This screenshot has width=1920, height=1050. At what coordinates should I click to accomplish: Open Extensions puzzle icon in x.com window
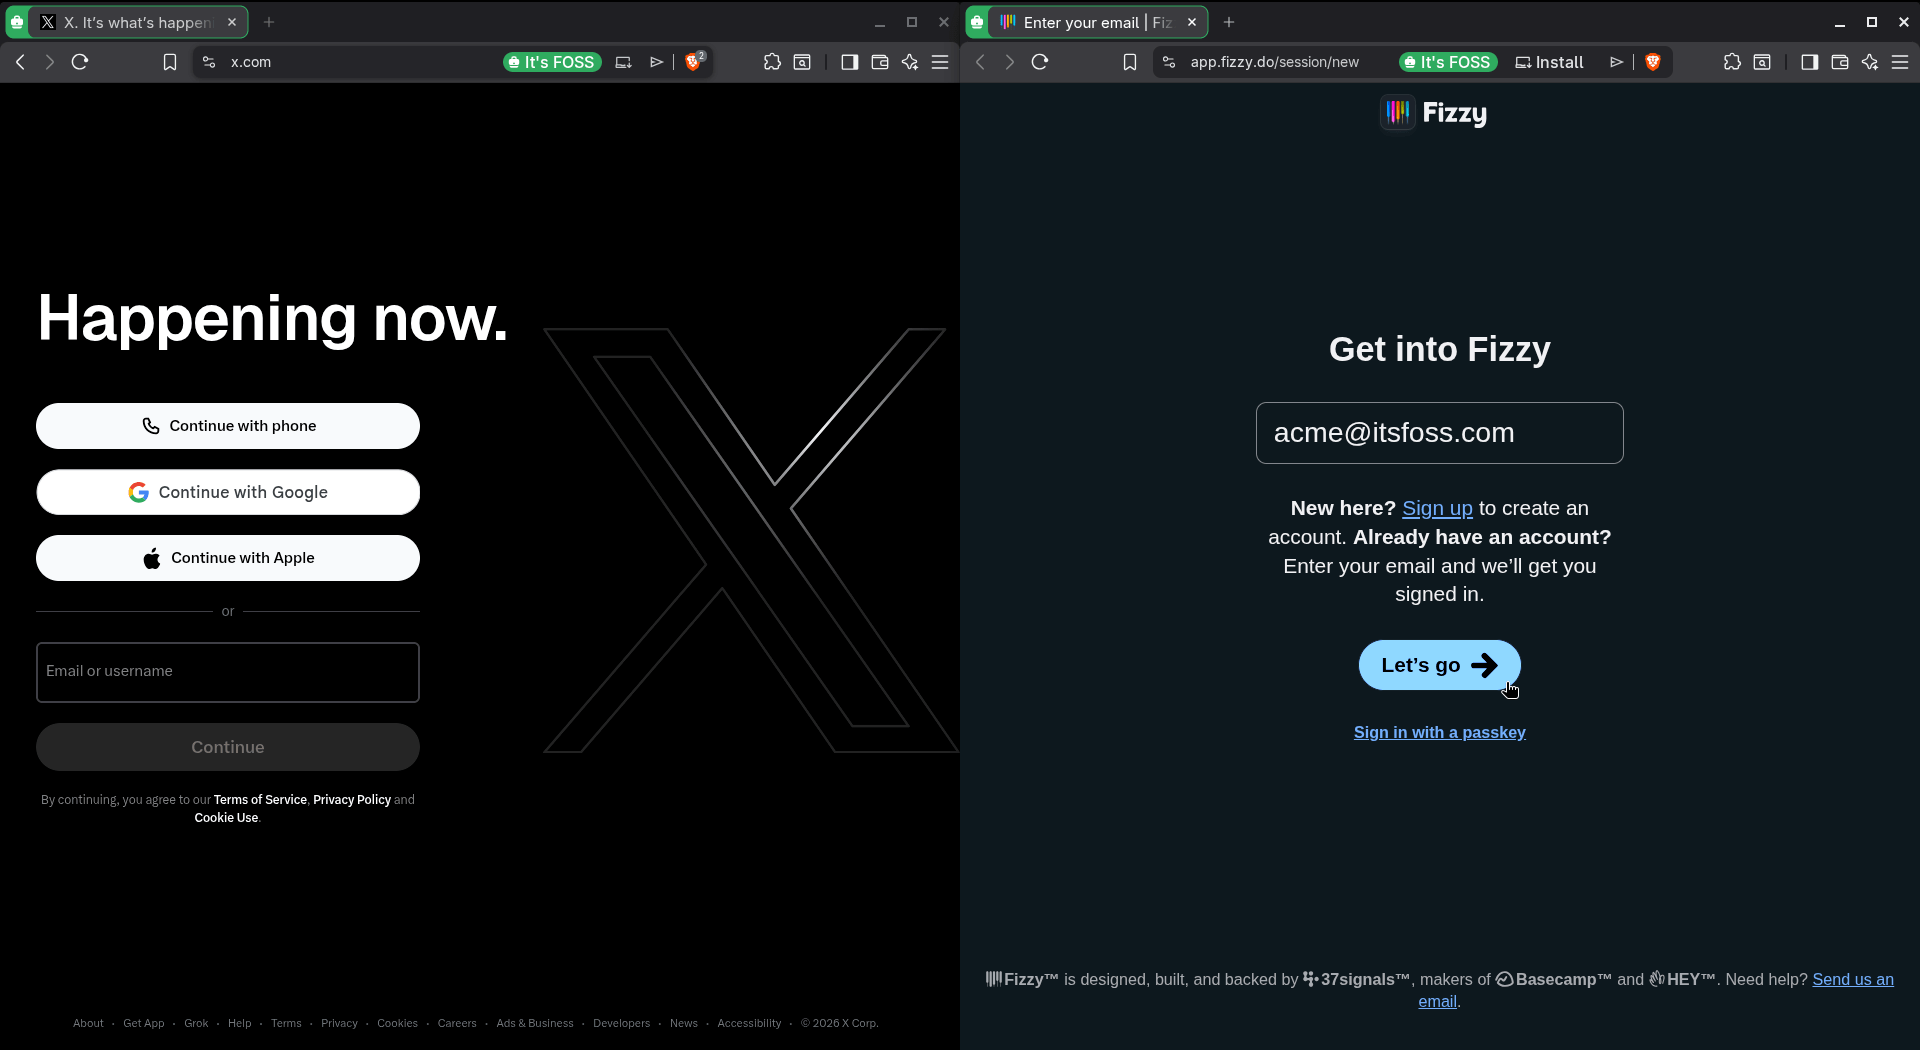[772, 62]
